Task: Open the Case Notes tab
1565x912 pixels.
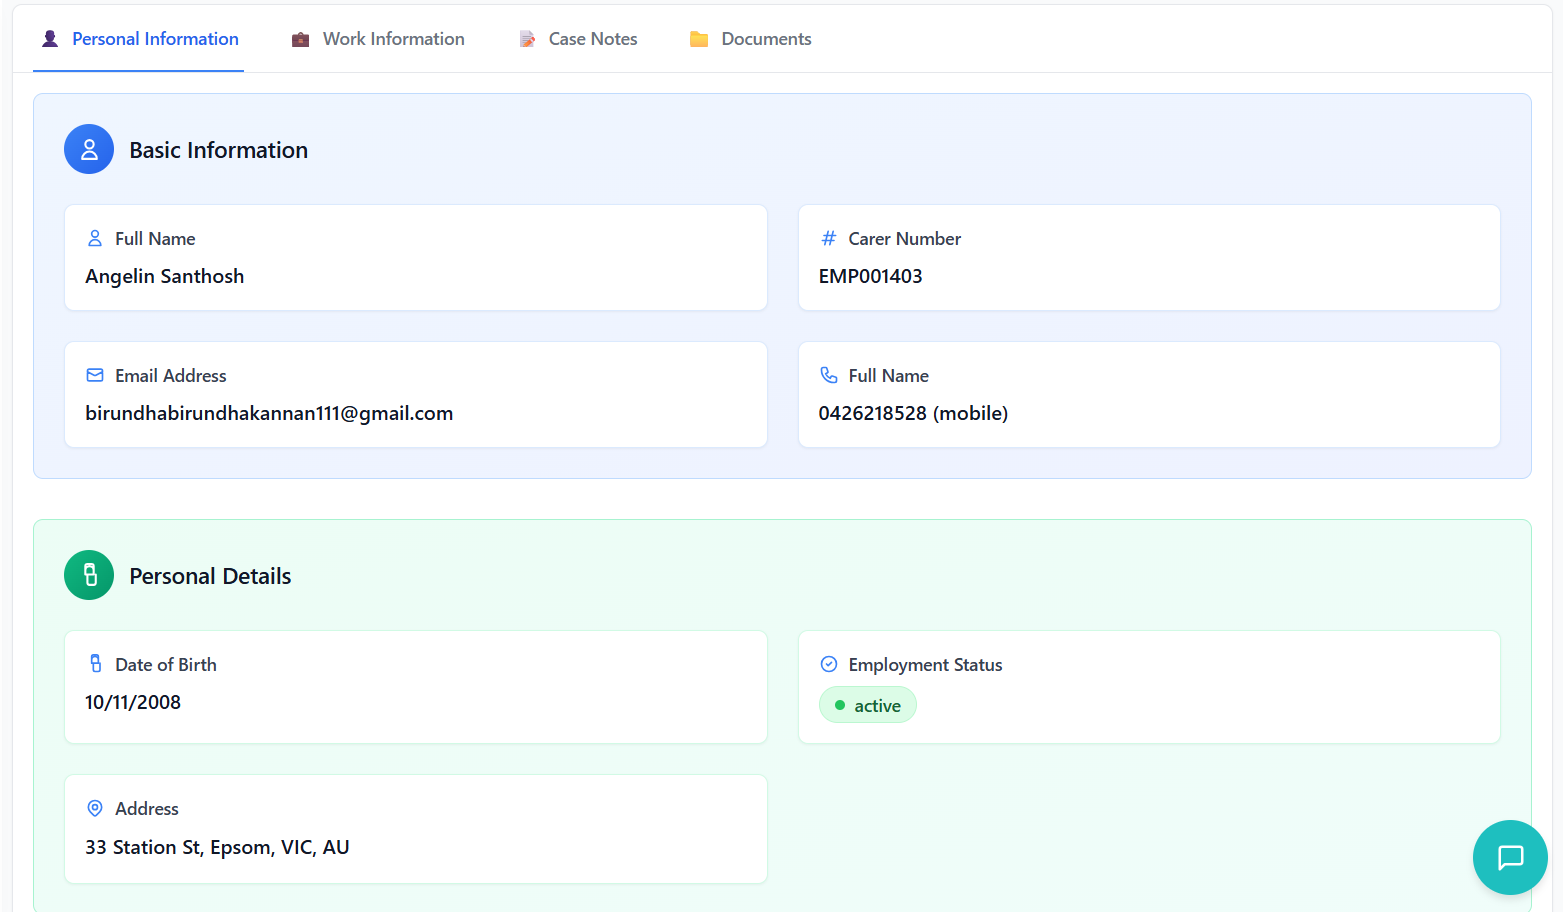Action: [578, 39]
